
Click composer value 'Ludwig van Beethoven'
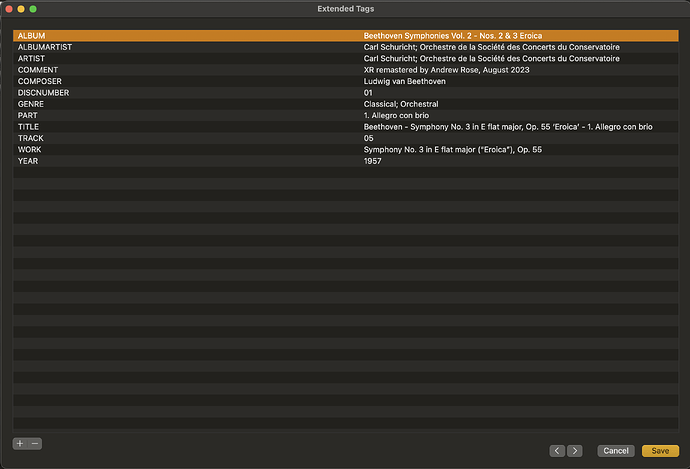(404, 81)
